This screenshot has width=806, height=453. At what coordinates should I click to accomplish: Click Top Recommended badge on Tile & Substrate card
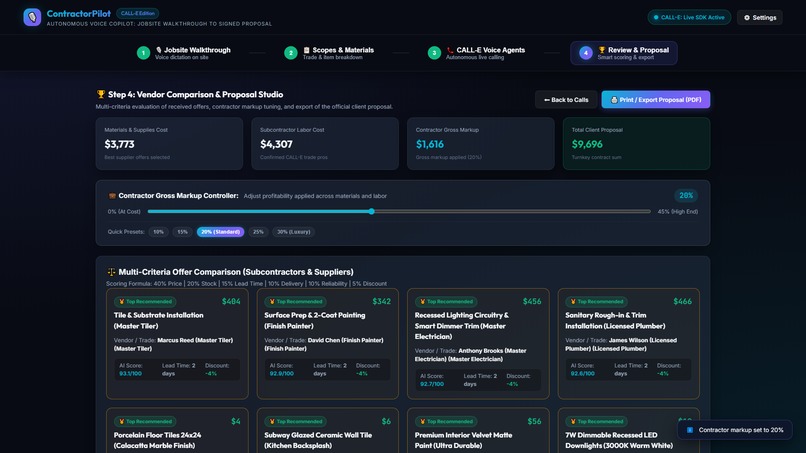(x=145, y=302)
